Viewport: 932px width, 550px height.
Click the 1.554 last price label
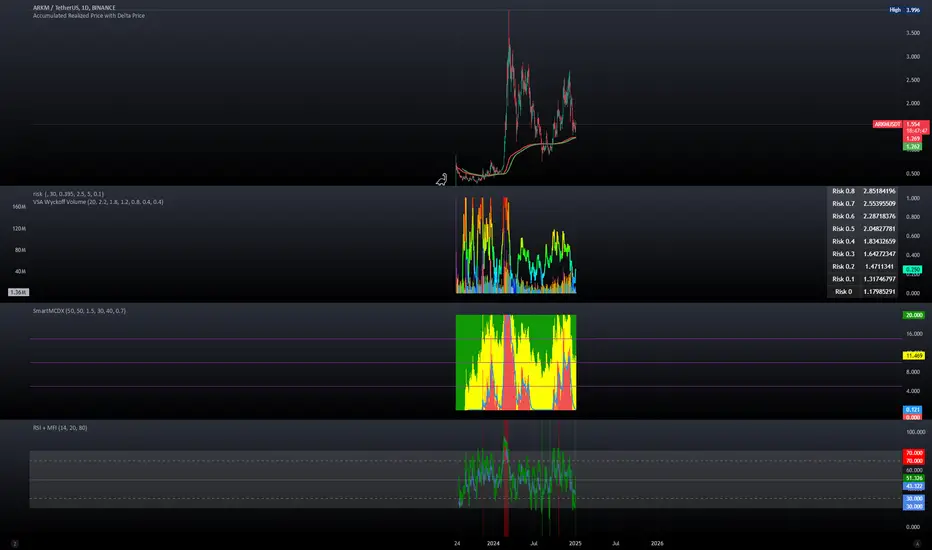(x=915, y=124)
